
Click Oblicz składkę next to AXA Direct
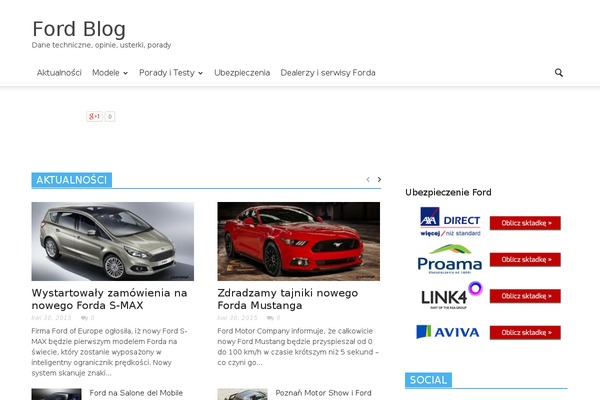click(x=525, y=223)
